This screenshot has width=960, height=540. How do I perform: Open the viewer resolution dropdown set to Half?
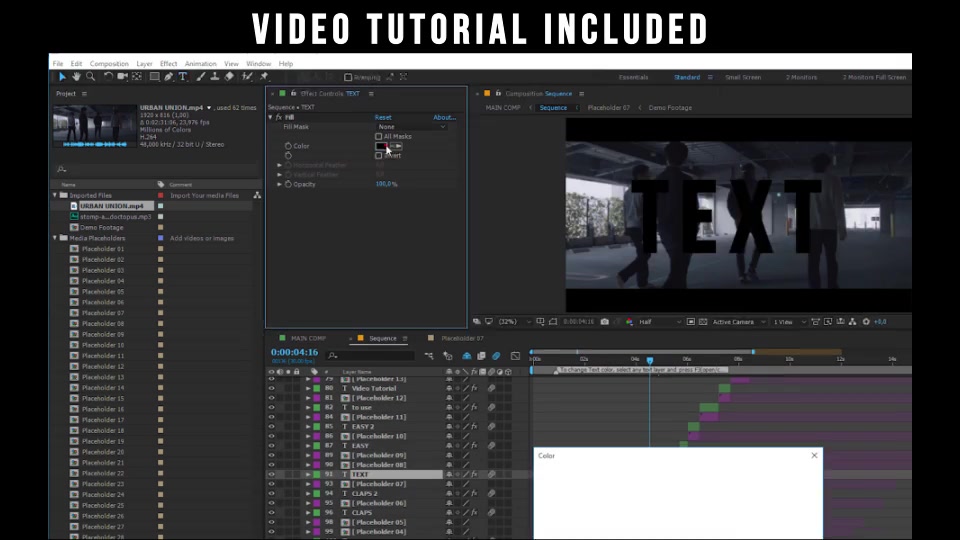660,321
